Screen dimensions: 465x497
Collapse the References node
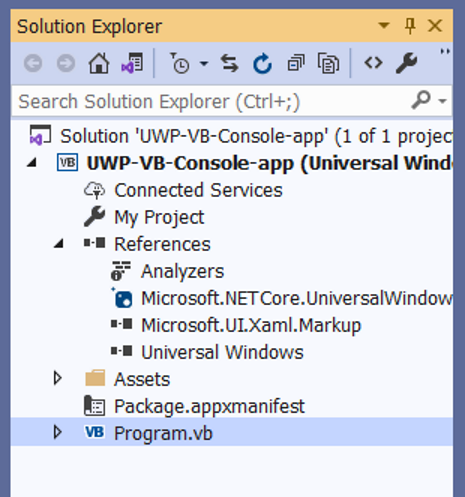59,244
